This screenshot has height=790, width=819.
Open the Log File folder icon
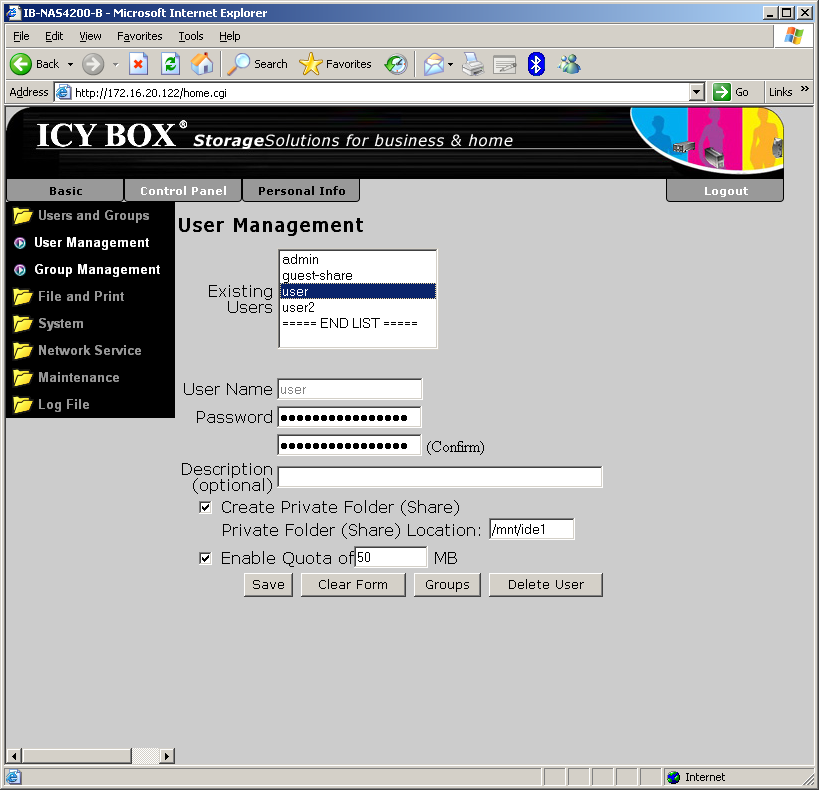coord(22,404)
